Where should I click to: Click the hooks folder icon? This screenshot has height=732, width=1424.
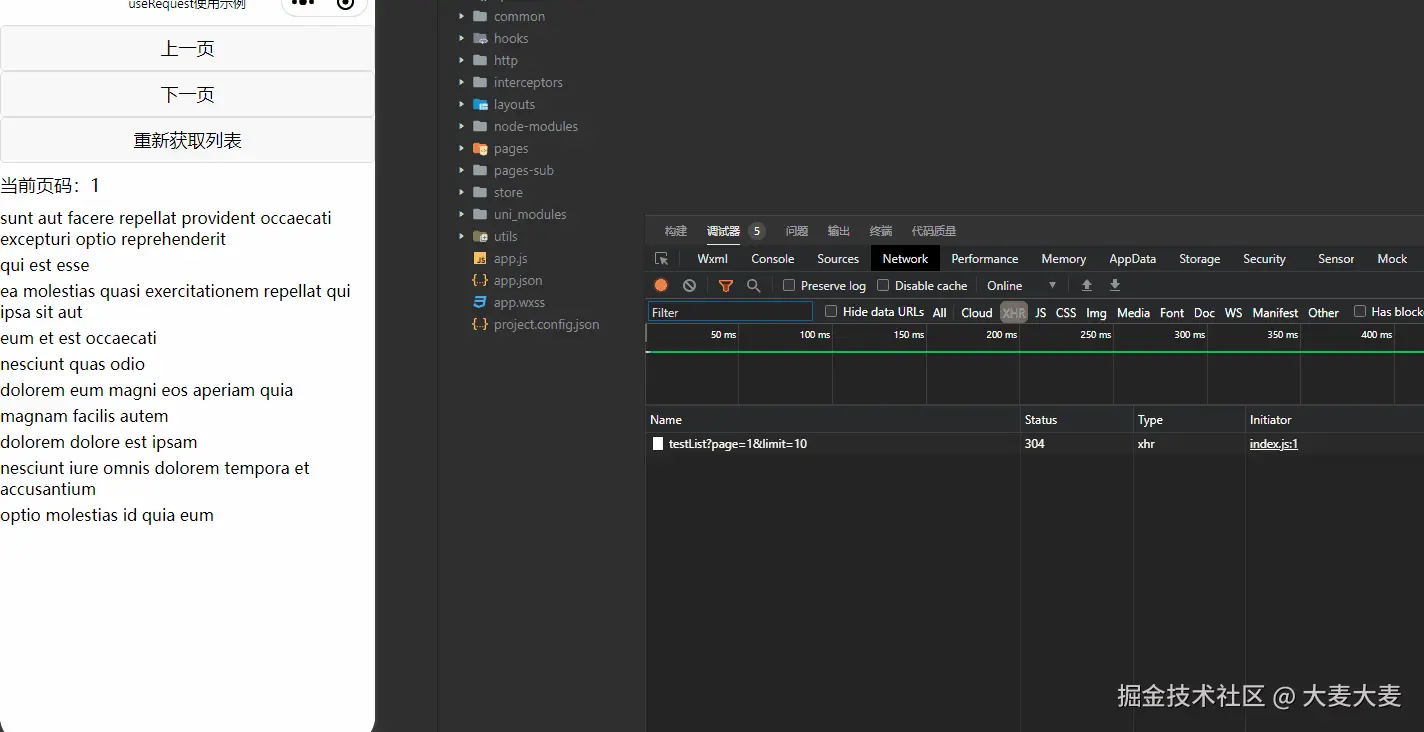pyautogui.click(x=480, y=38)
